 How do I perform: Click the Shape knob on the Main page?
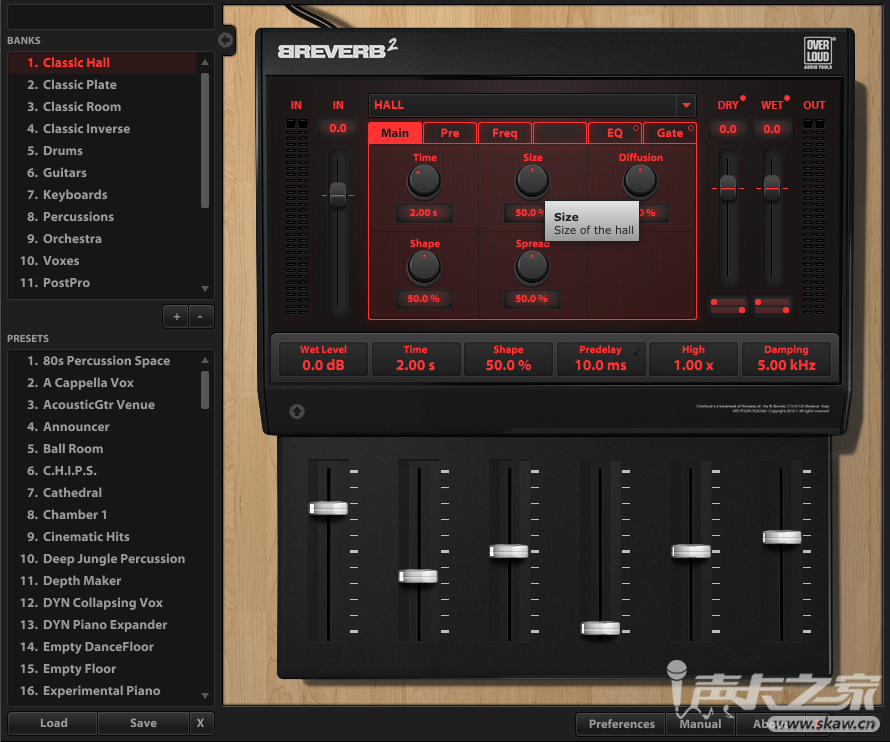coord(424,267)
